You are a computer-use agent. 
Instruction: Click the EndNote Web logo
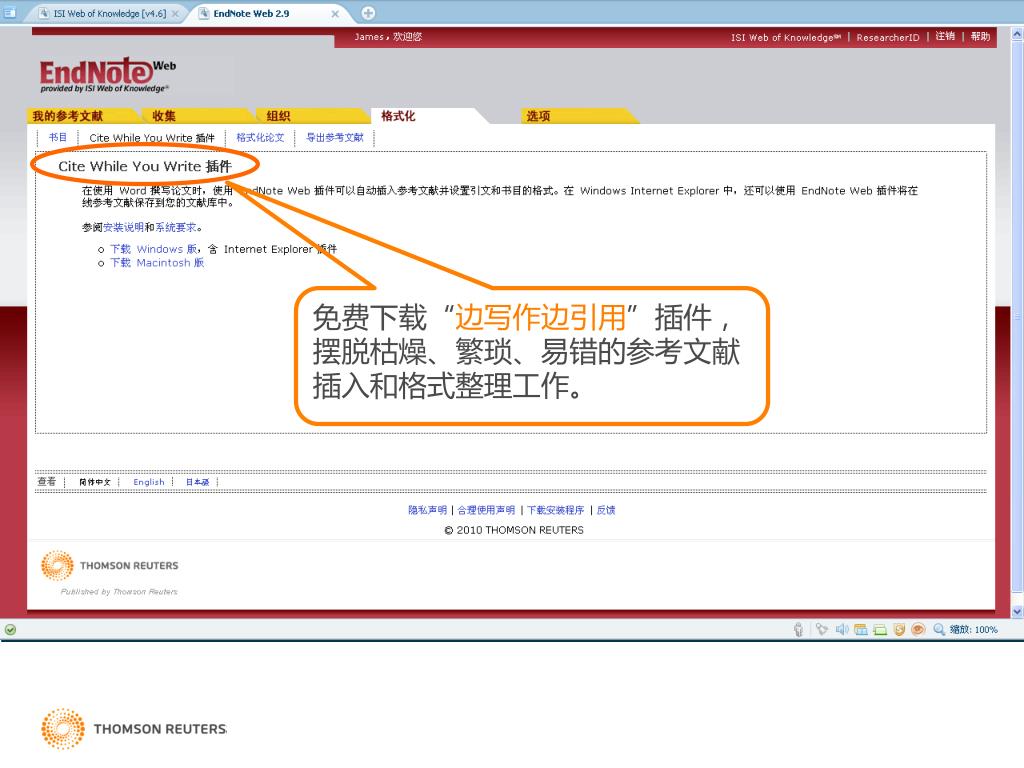tap(108, 74)
